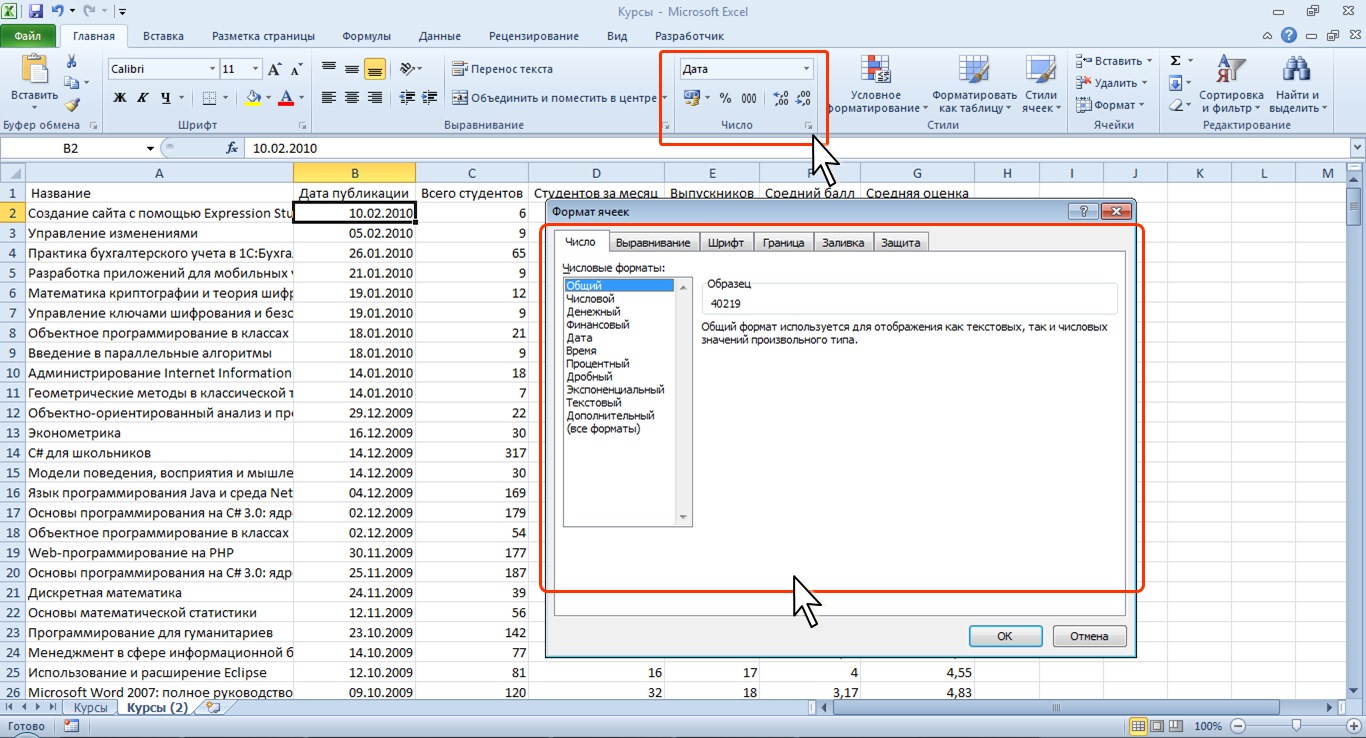Open the Calibri font name dropdown

point(212,69)
